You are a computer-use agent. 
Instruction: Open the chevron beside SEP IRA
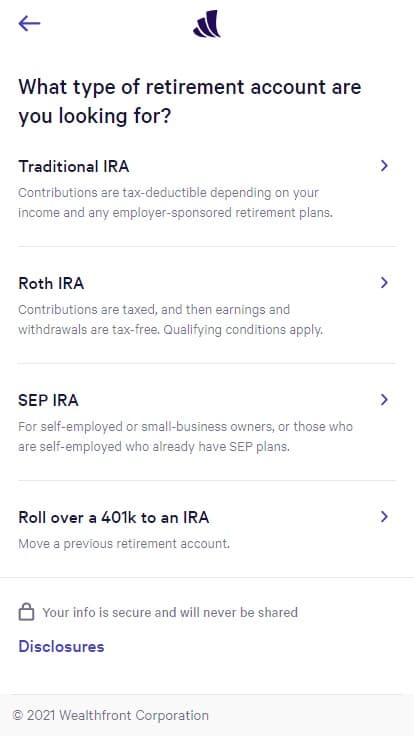[384, 400]
